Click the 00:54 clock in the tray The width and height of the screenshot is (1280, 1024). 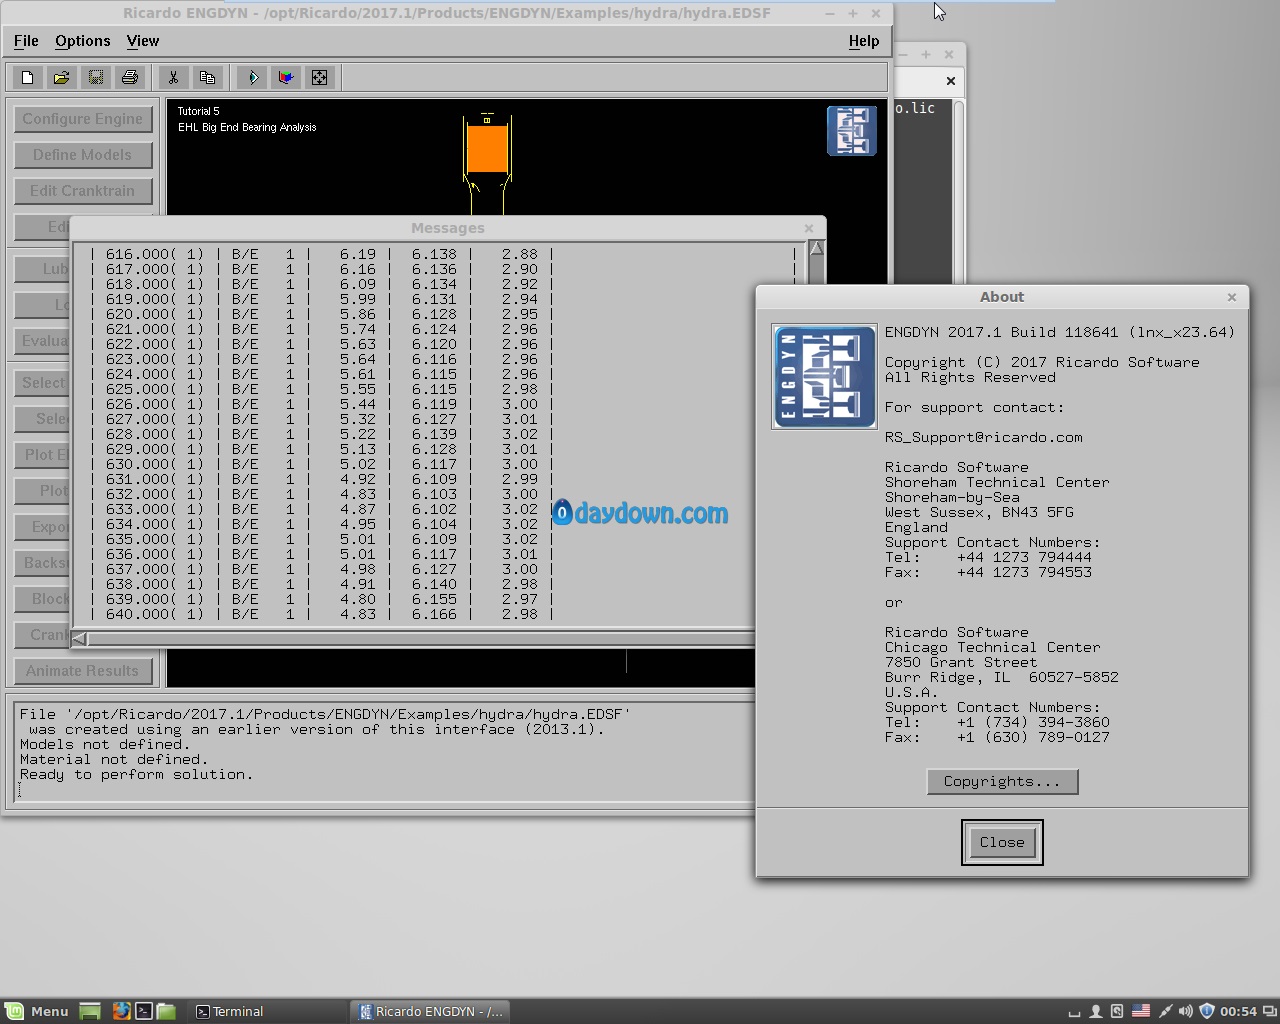[1238, 1011]
